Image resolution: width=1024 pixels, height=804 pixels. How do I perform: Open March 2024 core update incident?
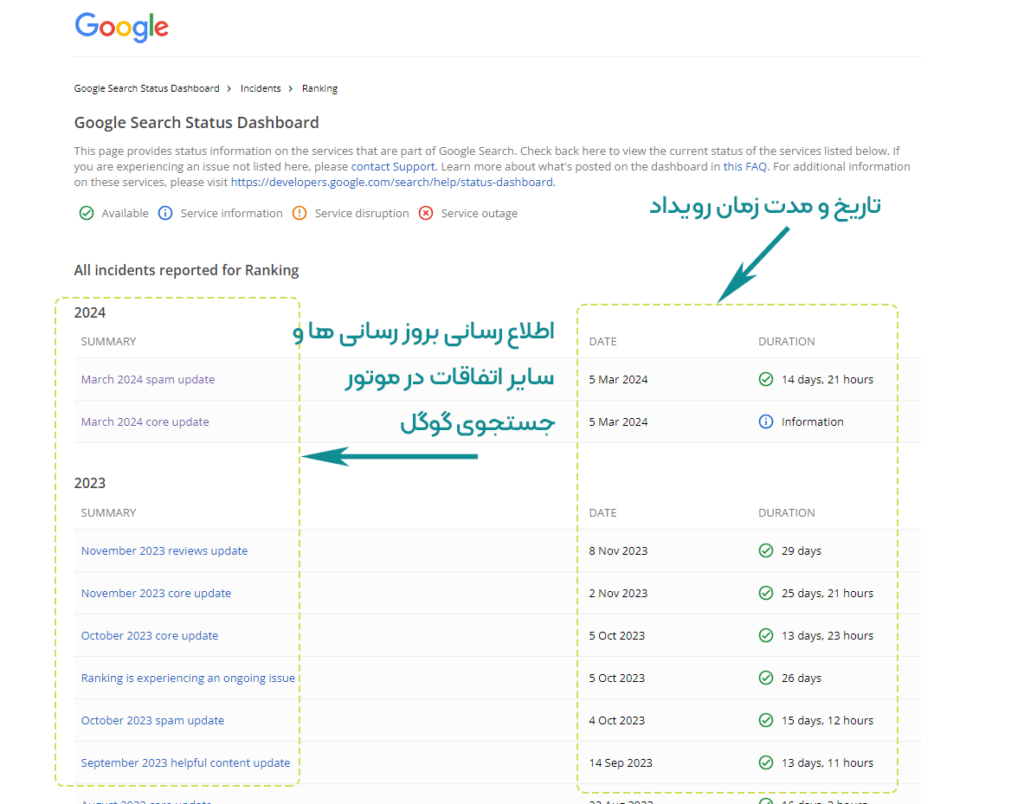pyautogui.click(x=145, y=422)
